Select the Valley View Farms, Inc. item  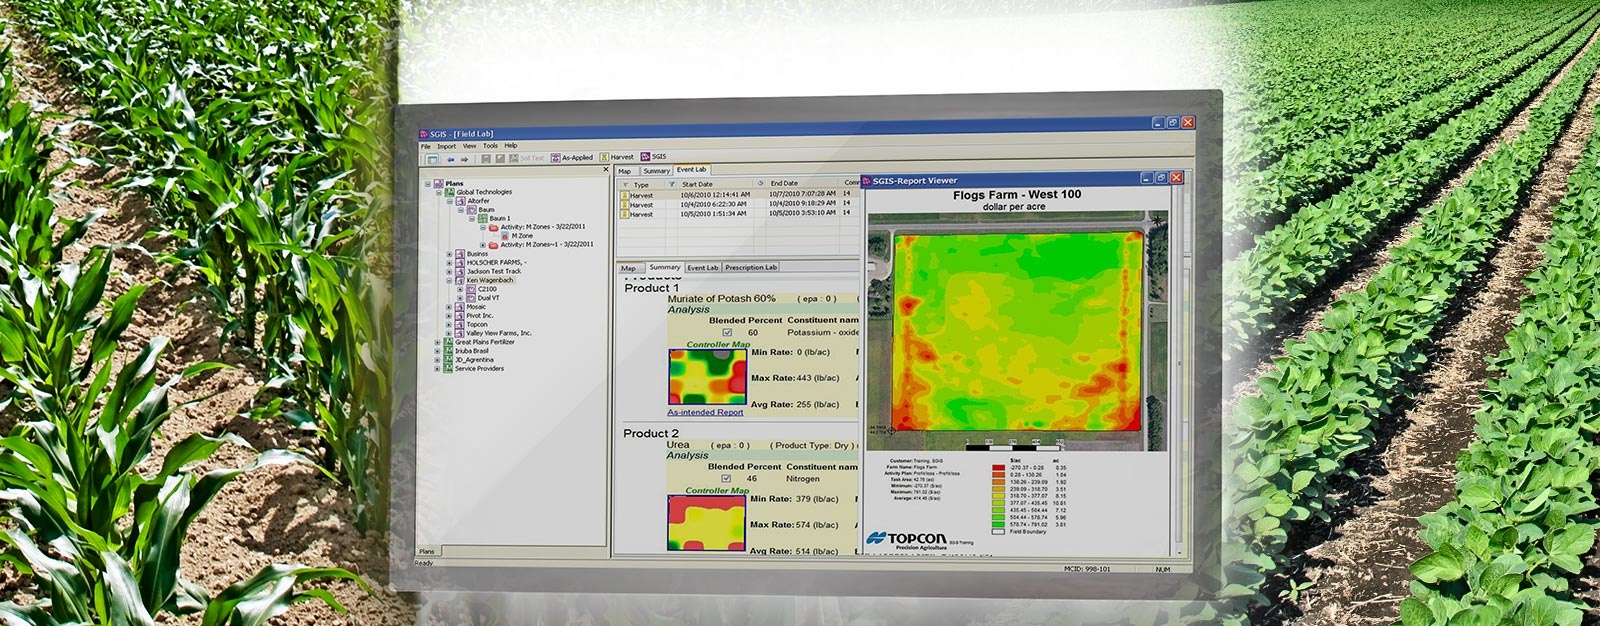pos(499,333)
